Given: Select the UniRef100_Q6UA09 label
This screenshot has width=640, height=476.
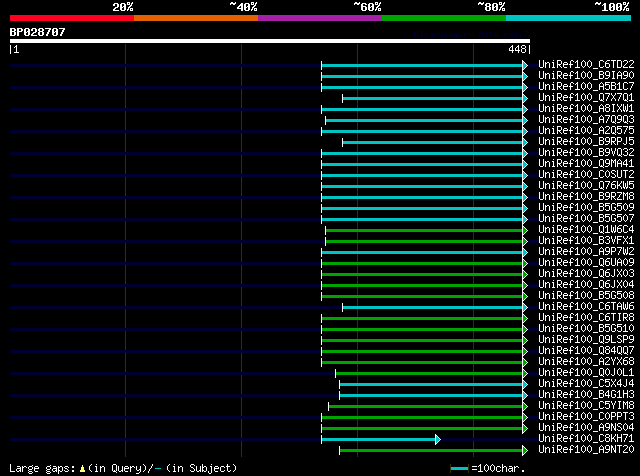Looking at the screenshot, I should pyautogui.click(x=586, y=263).
